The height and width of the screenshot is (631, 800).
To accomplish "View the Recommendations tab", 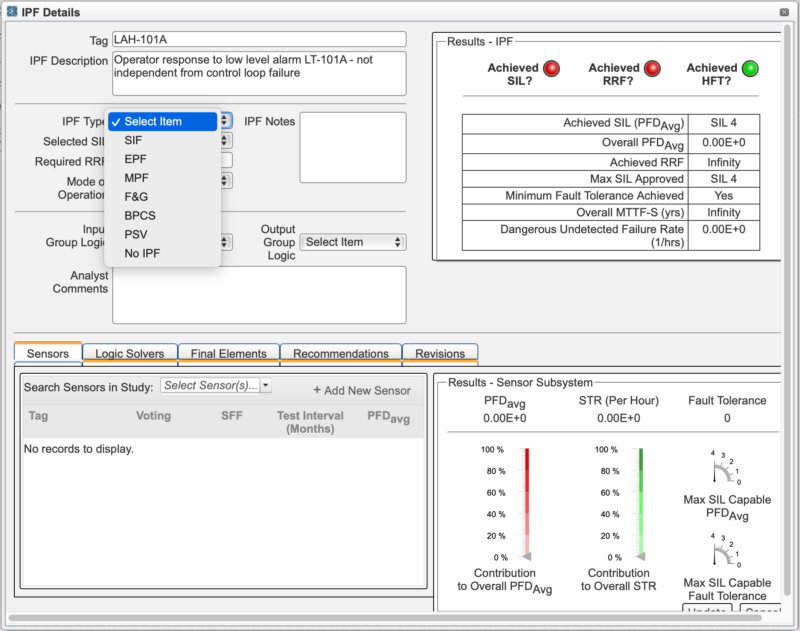I will [340, 353].
